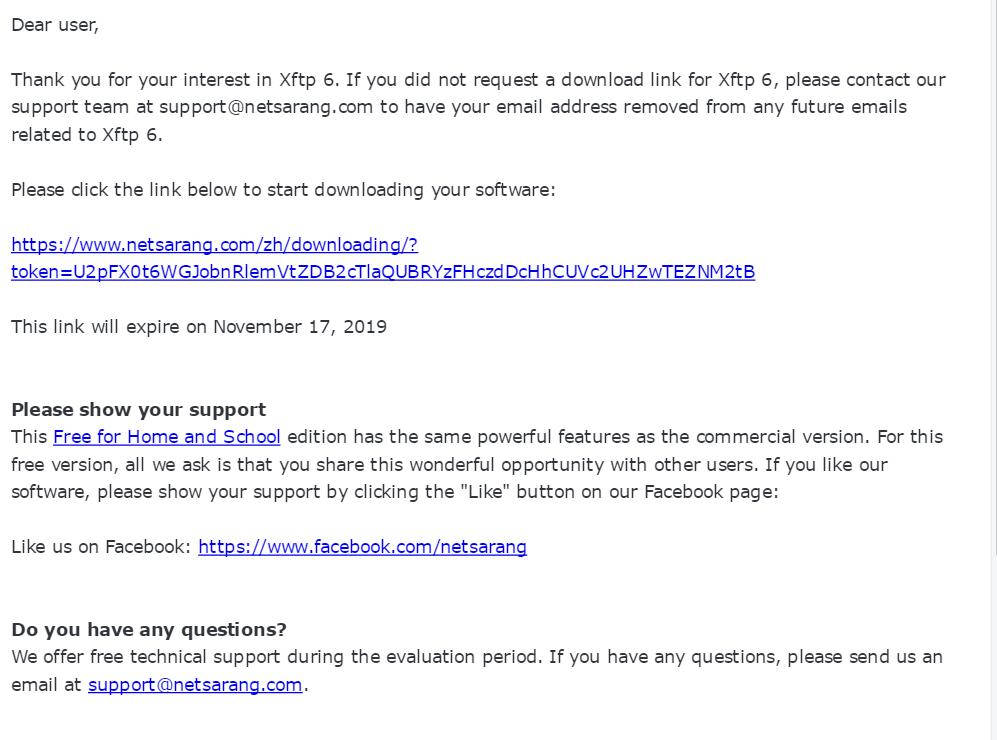The image size is (997, 740).
Task: Click the underlined support@netsarang.com link
Action: [195, 685]
